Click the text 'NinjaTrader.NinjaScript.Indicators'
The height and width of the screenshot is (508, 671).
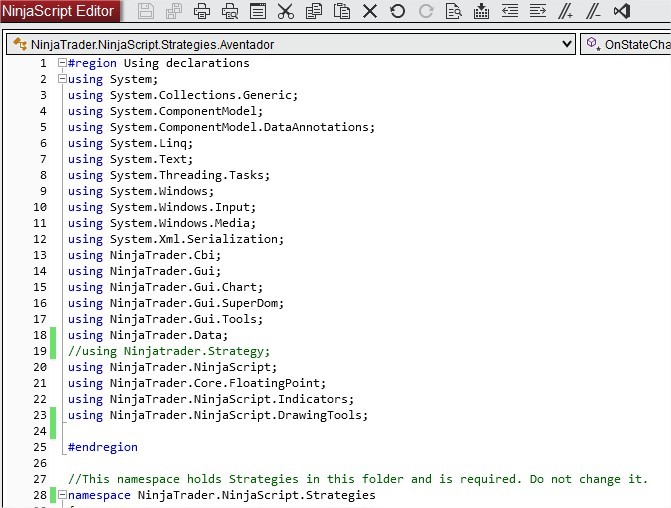(x=229, y=399)
